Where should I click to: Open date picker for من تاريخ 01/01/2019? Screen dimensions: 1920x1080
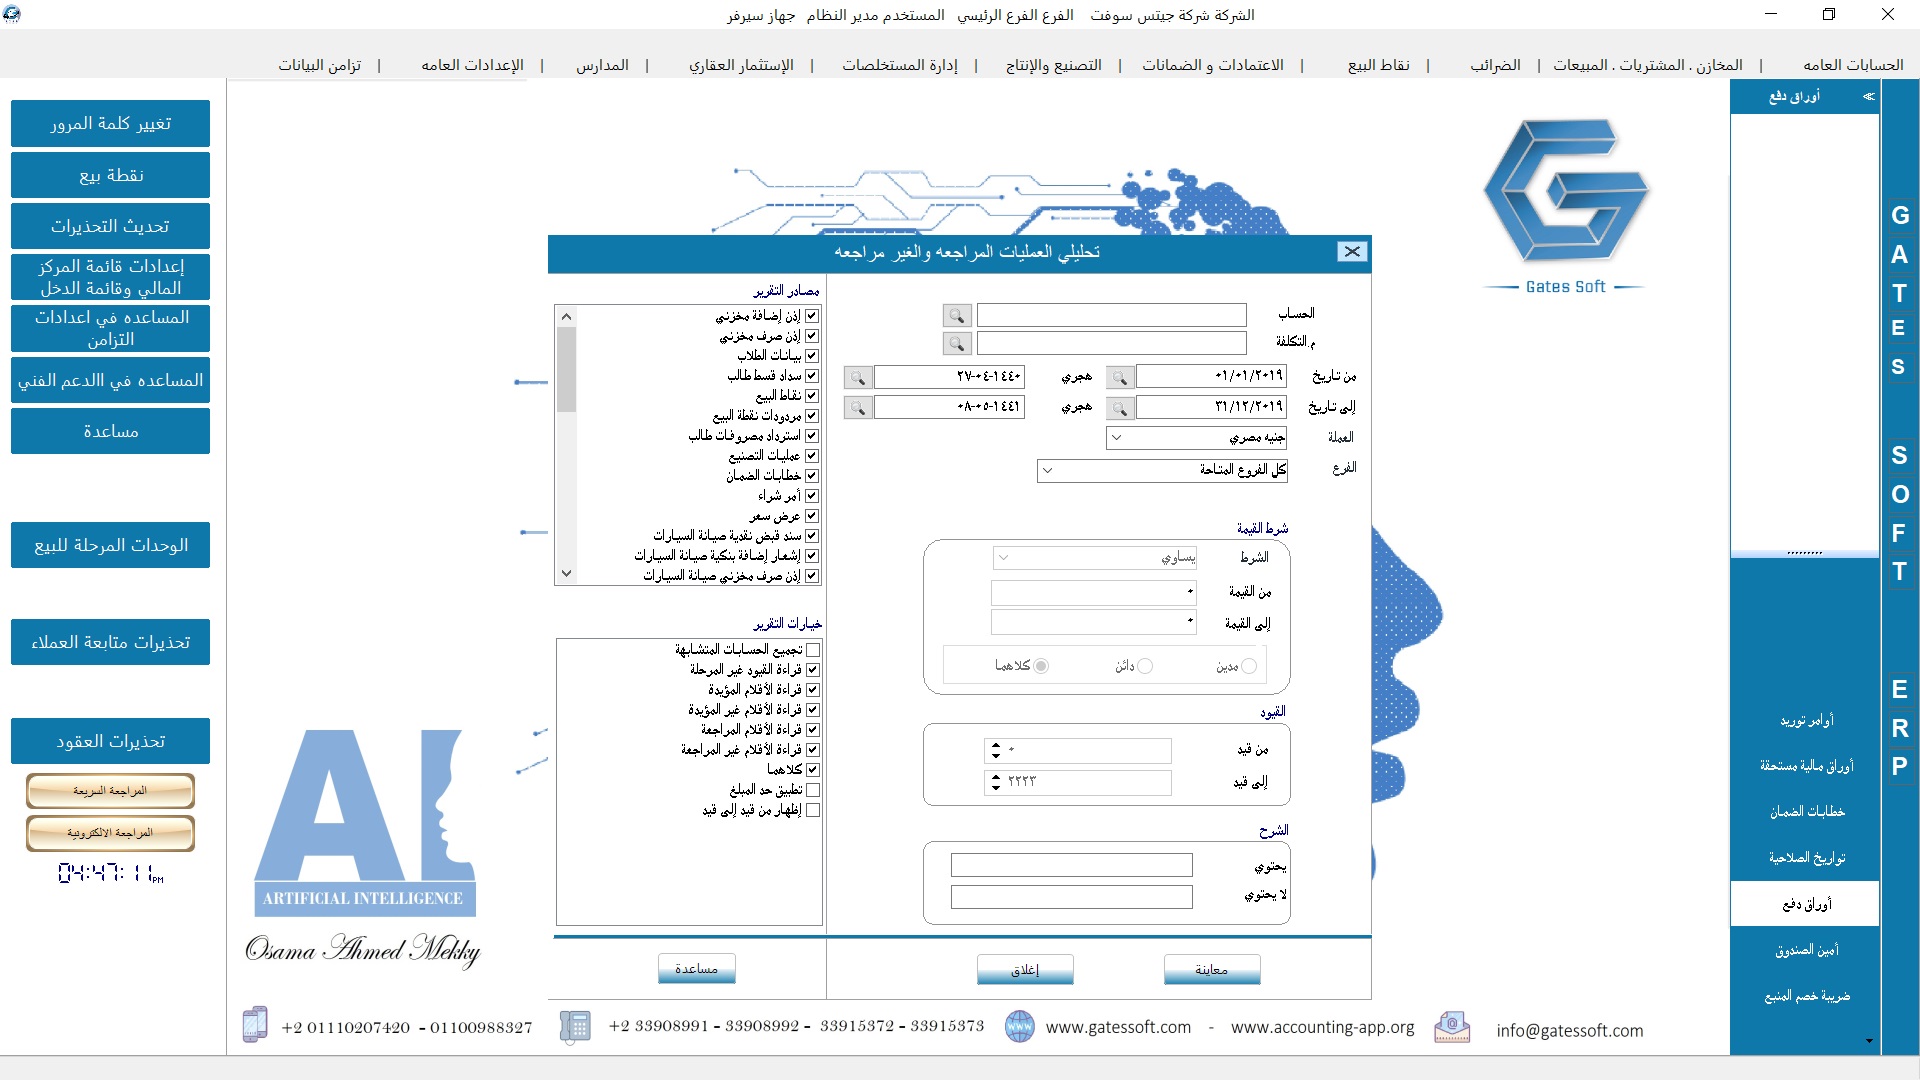point(1120,378)
